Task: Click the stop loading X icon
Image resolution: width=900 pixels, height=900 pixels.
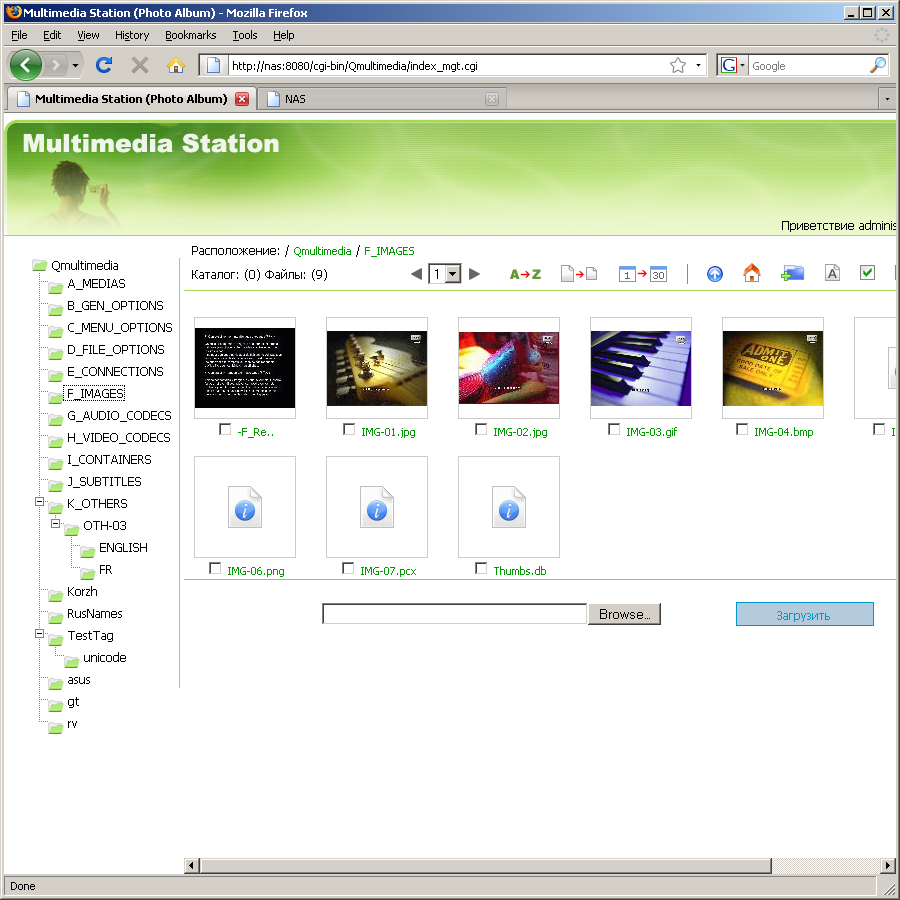Action: click(139, 65)
